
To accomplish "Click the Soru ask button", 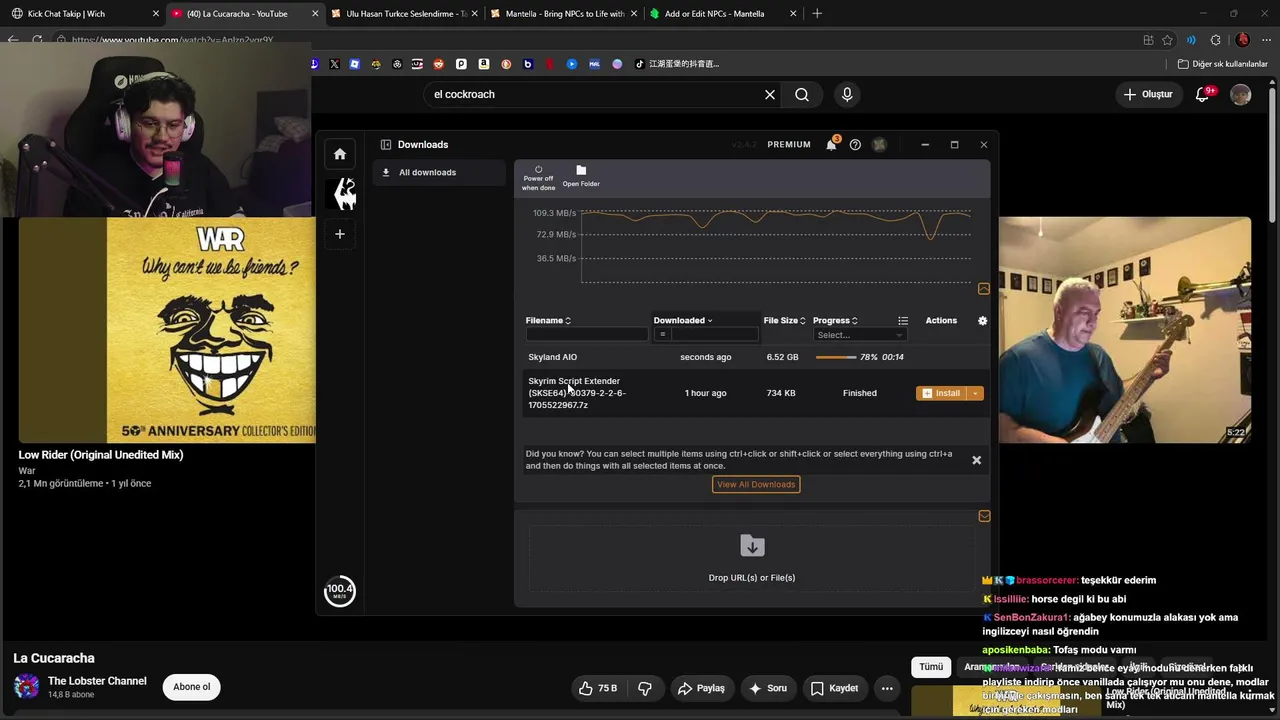I will (x=767, y=688).
